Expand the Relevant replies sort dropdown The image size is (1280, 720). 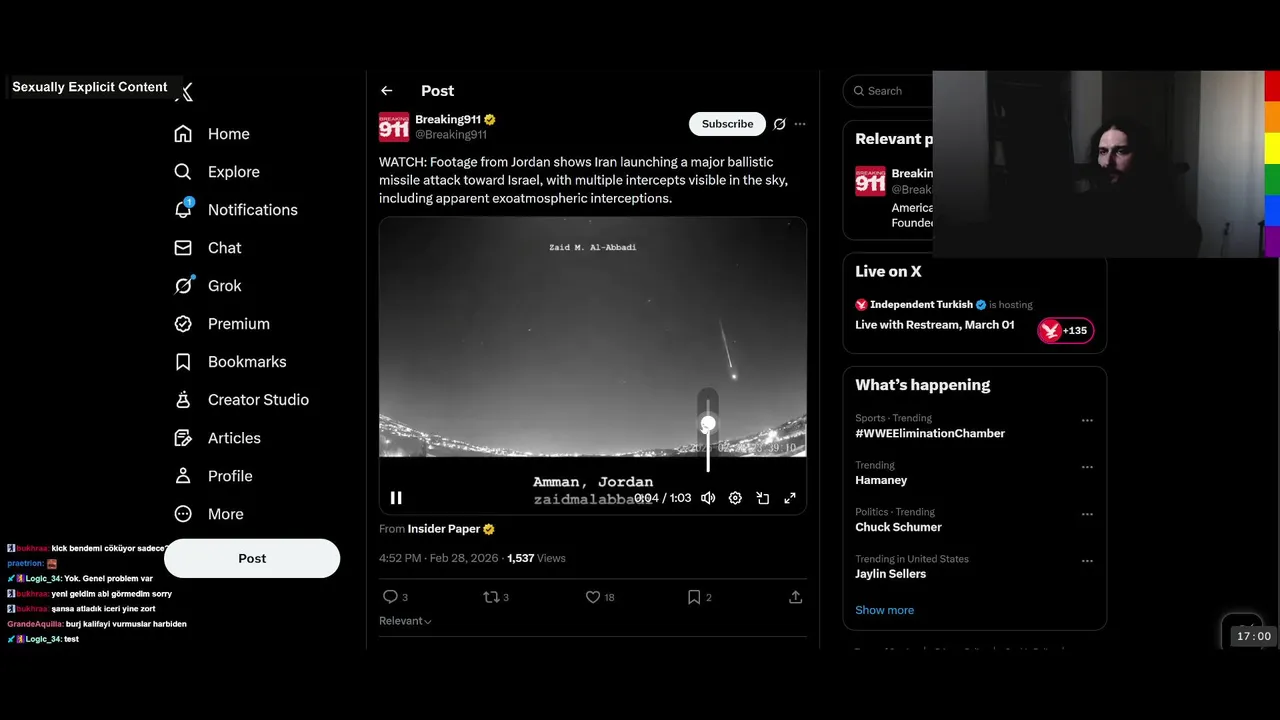[x=405, y=621]
